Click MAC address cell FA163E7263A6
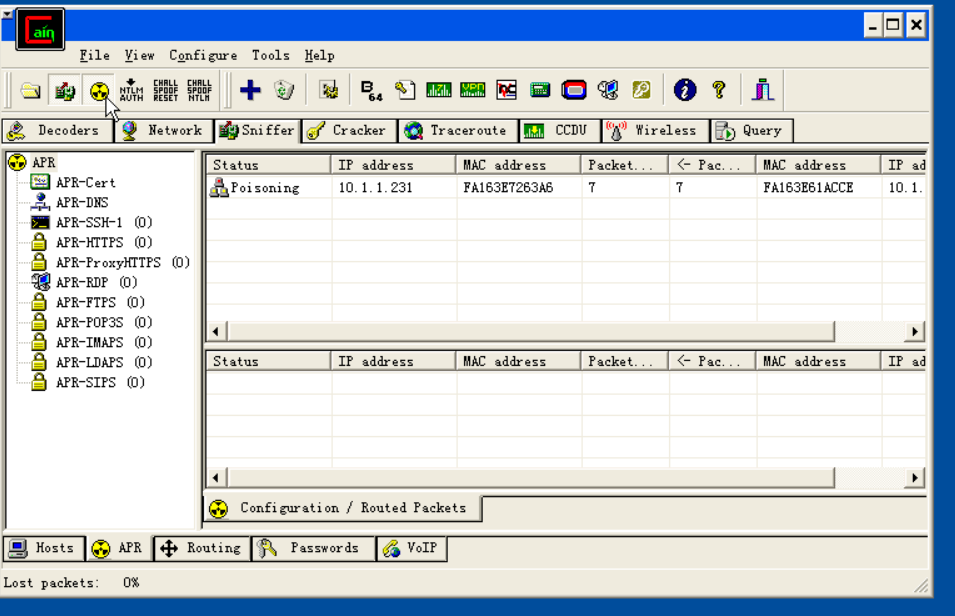This screenshot has height=616, width=955. 508,188
